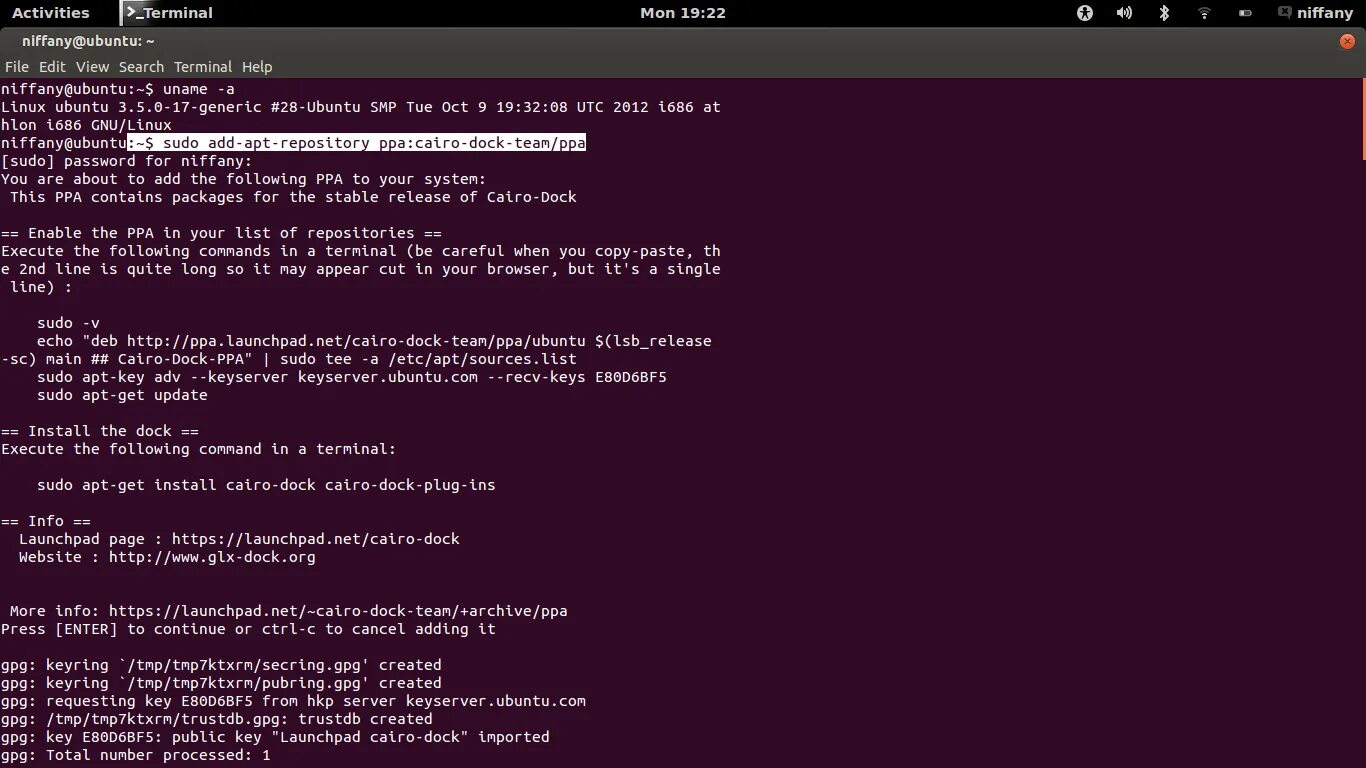
Task: Click '== Enable the PPA in your list' heading
Action: tap(221, 233)
